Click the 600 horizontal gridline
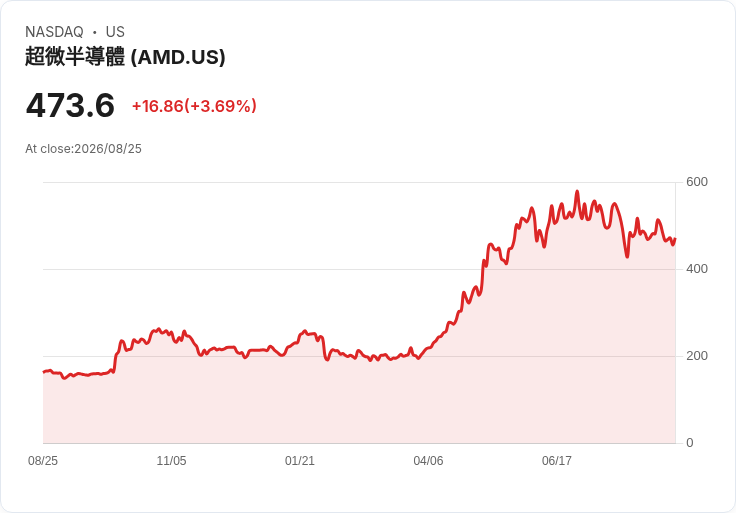The width and height of the screenshot is (736, 513). tap(359, 182)
